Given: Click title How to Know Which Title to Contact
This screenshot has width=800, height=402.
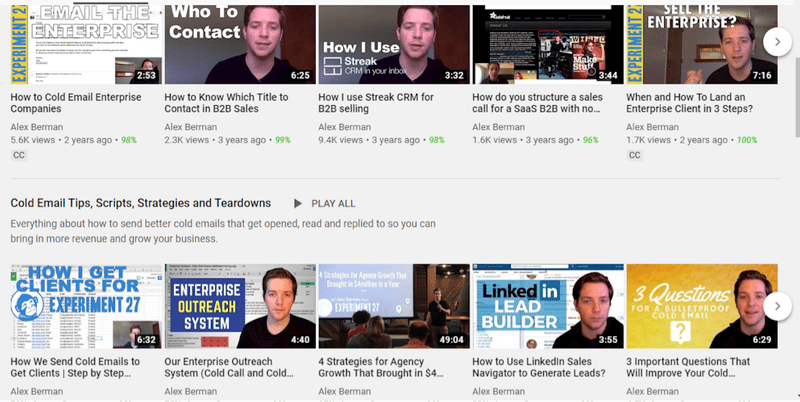Looking at the screenshot, I should [x=226, y=103].
